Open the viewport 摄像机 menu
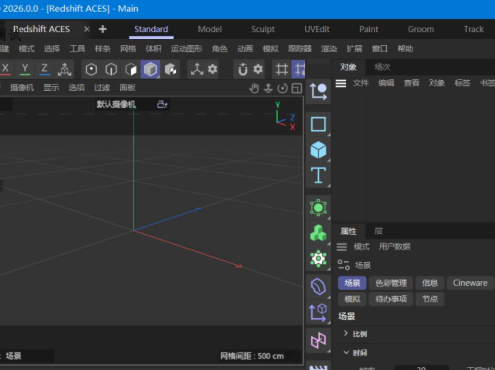Viewport: 495px width, 370px height. (x=22, y=88)
